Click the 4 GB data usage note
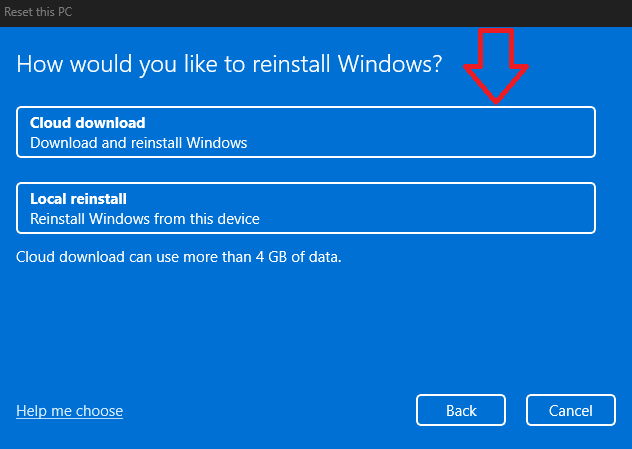This screenshot has height=449, width=632. [x=179, y=257]
